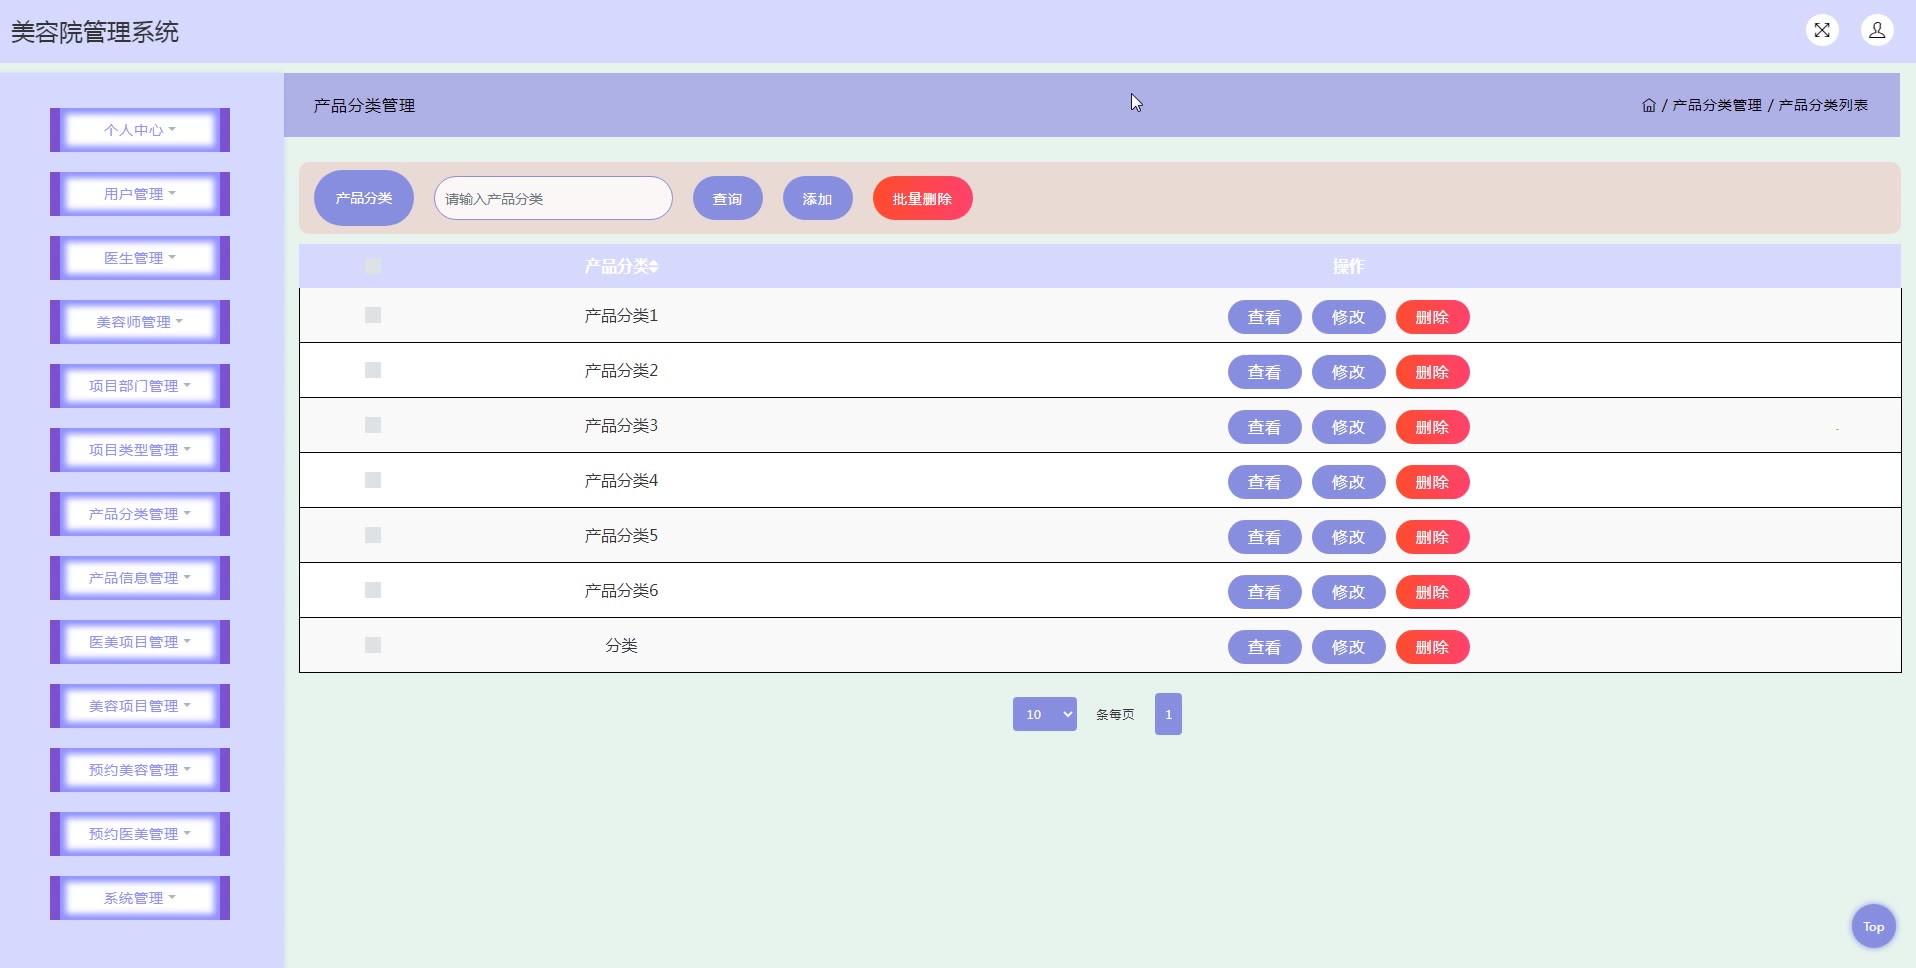Delete 产品分类4 with 删除 button
Viewport: 1916px width, 968px height.
1433,482
